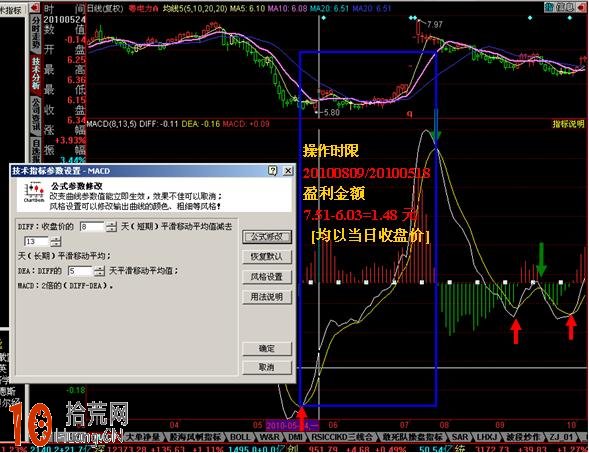The height and width of the screenshot is (453, 589).
Task: Select the BOLL indicator tab
Action: click(240, 437)
